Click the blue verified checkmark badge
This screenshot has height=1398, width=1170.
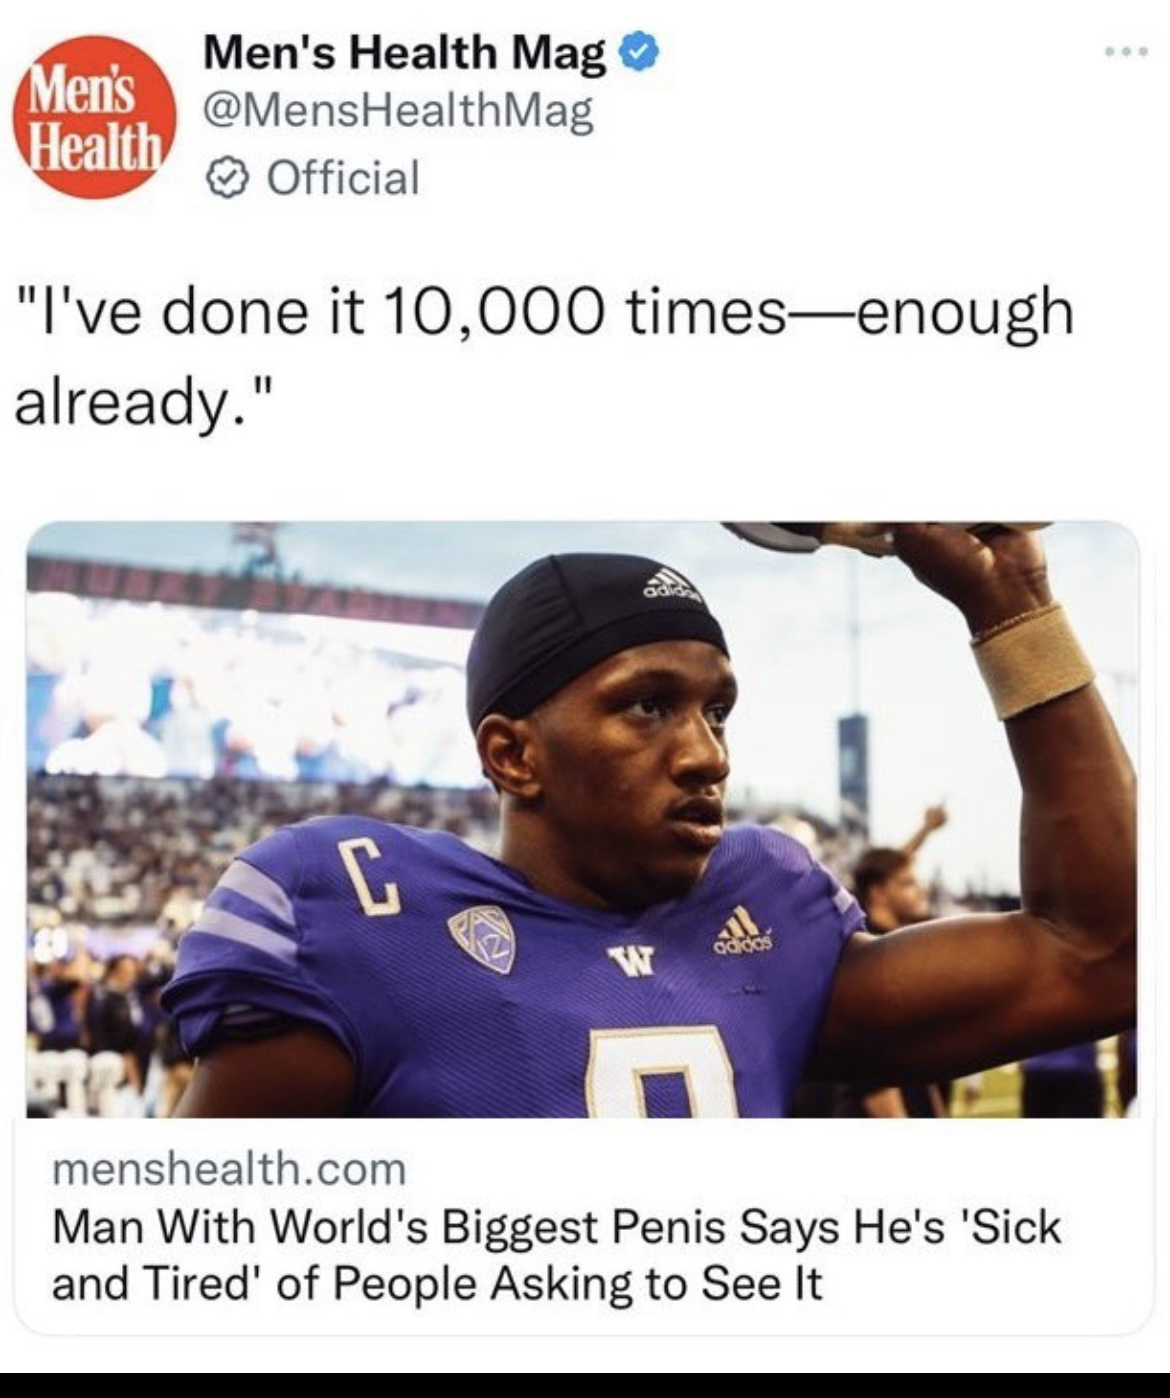pyautogui.click(x=640, y=53)
